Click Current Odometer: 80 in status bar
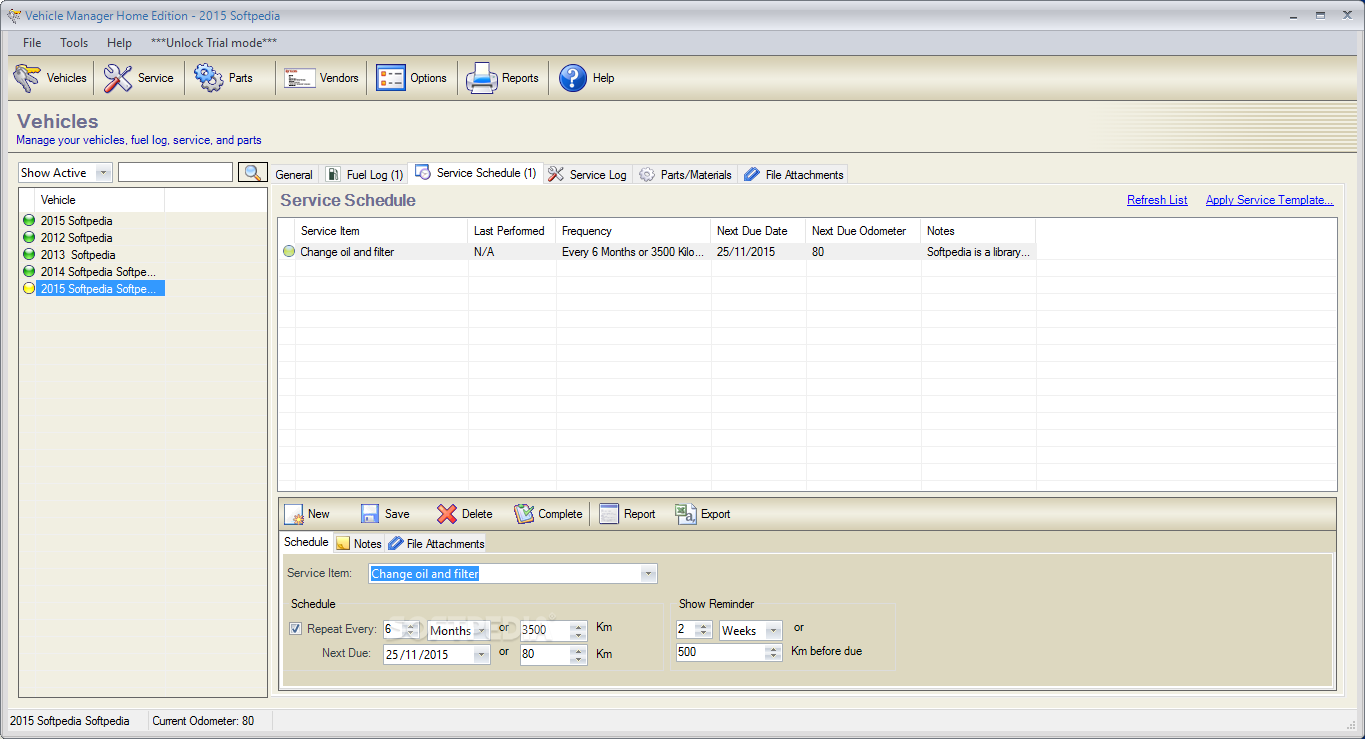Image resolution: width=1365 pixels, height=739 pixels. (x=203, y=721)
